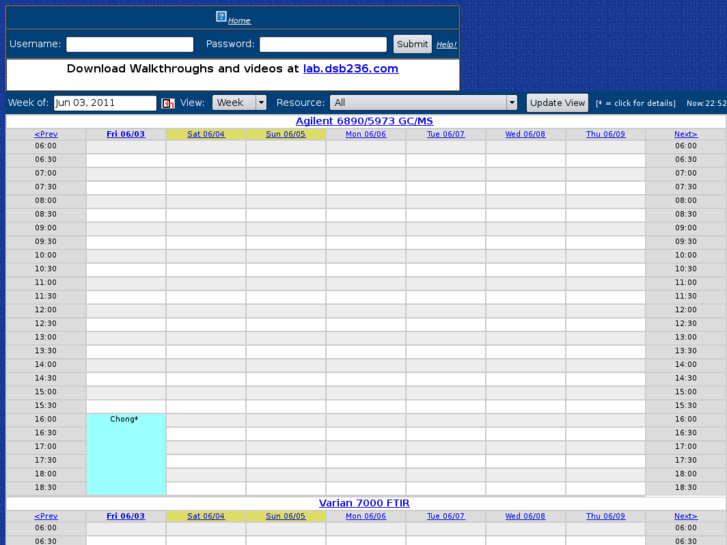
Task: Select Wed 06/08 in Agilent calendar
Action: click(525, 134)
